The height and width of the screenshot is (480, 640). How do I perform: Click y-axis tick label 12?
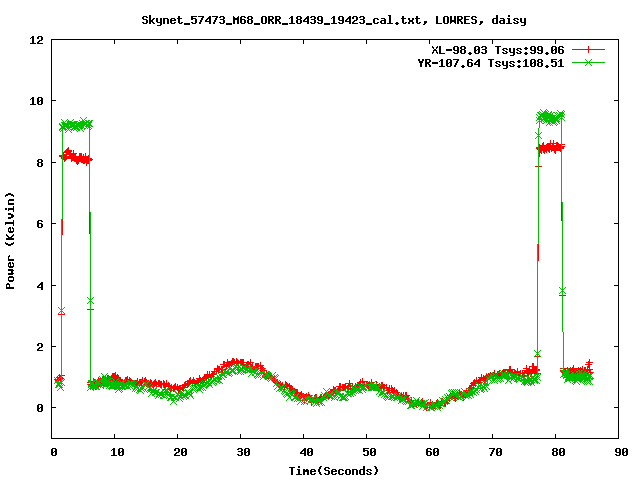pos(36,40)
